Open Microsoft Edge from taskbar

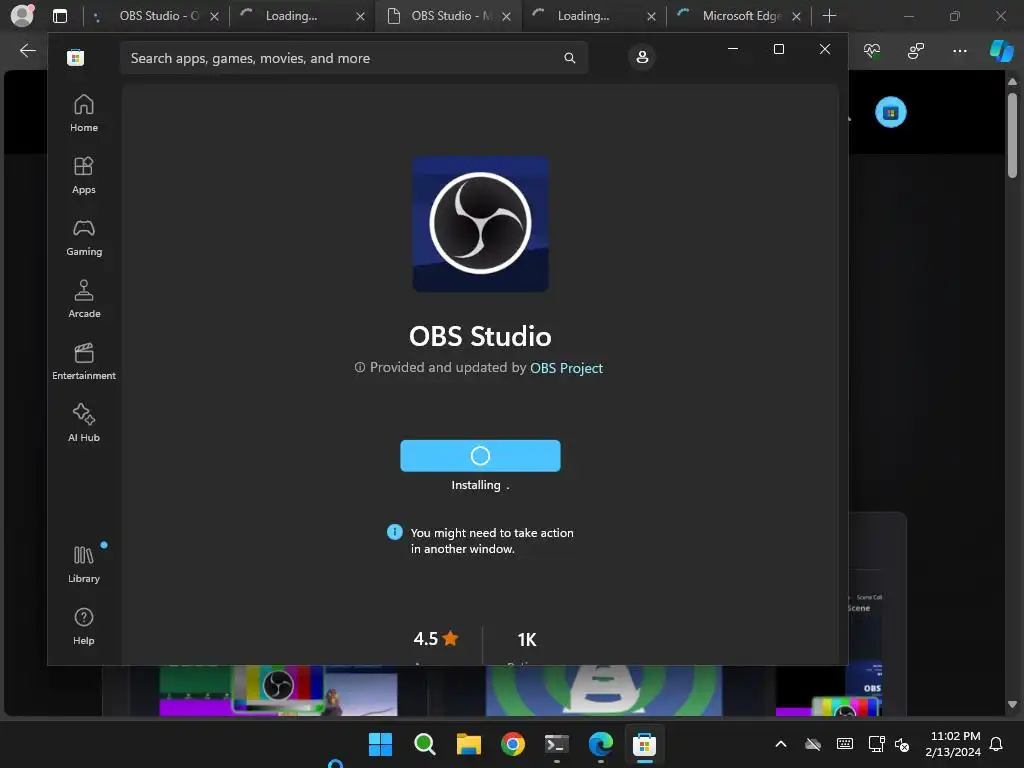[x=600, y=744]
